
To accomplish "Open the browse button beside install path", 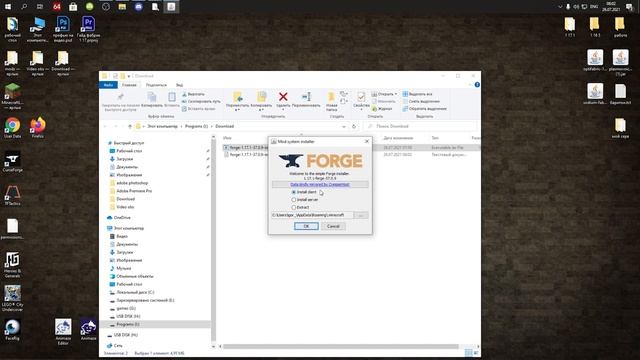I will click(x=361, y=215).
